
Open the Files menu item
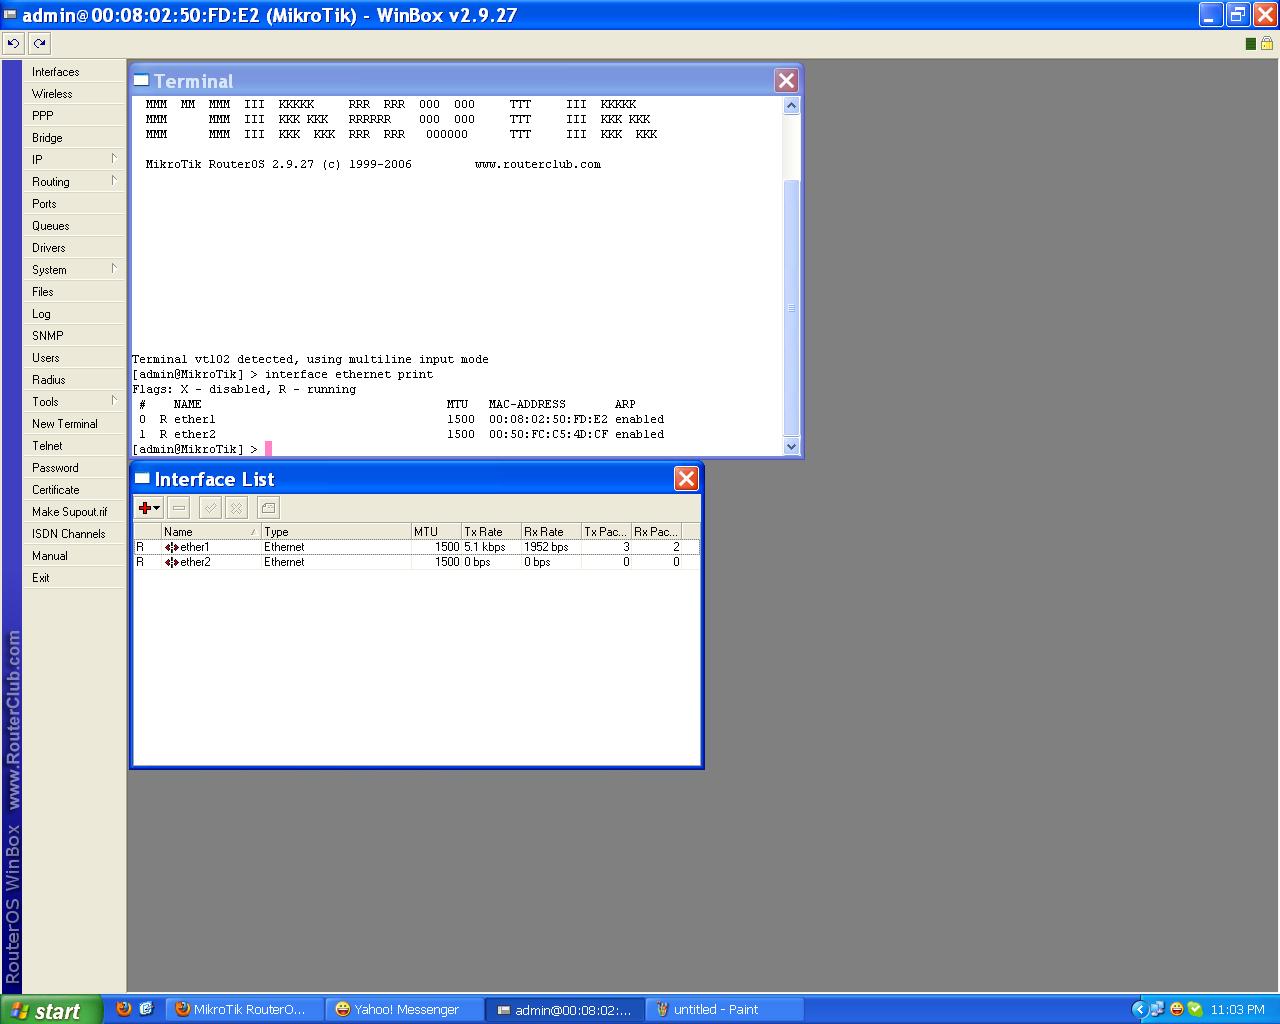coord(74,292)
